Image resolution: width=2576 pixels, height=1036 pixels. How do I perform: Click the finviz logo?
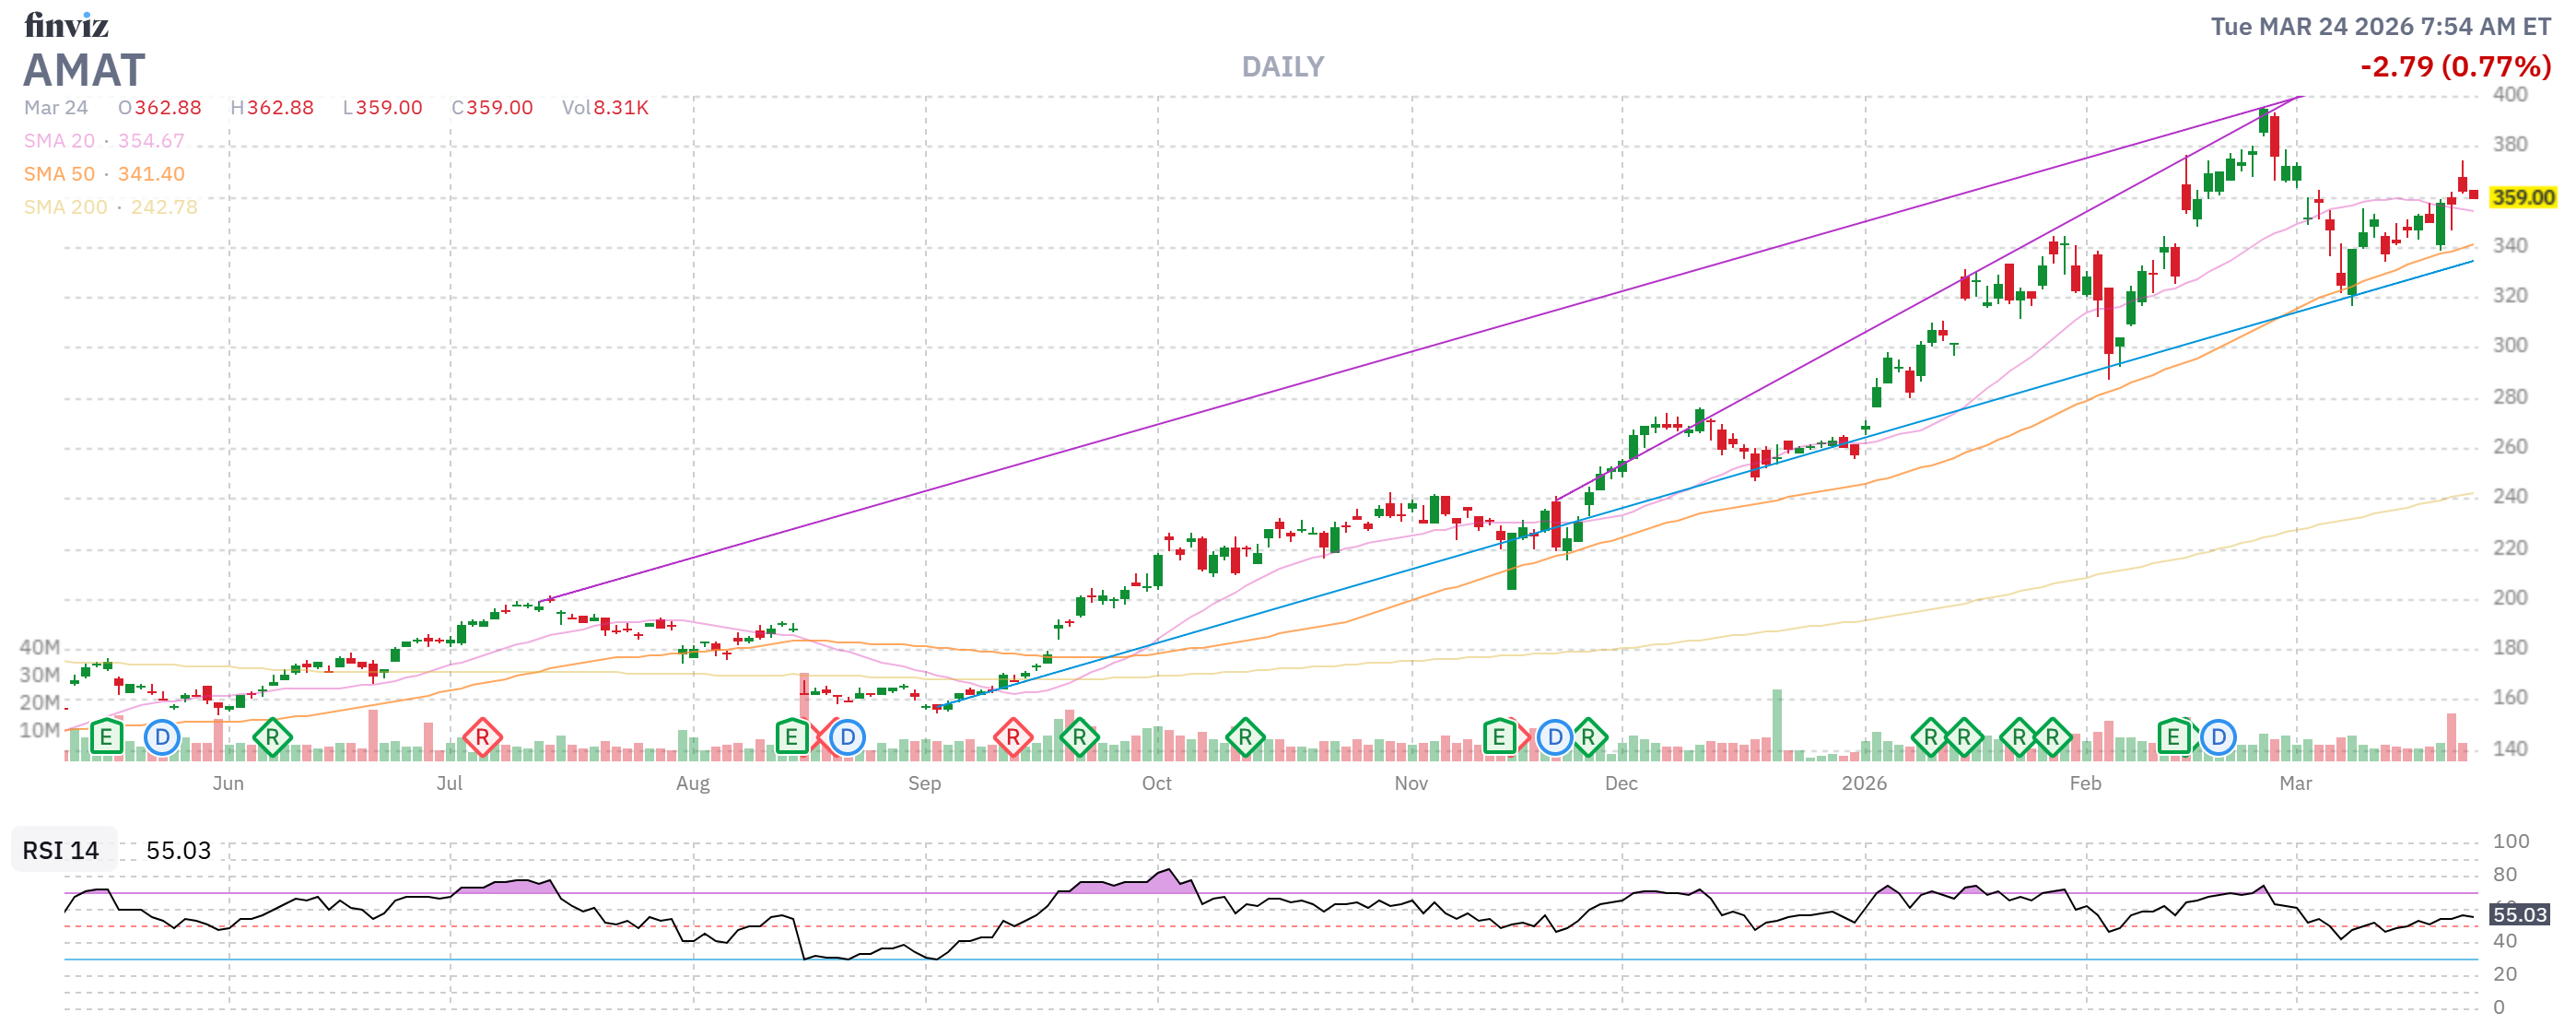point(66,25)
